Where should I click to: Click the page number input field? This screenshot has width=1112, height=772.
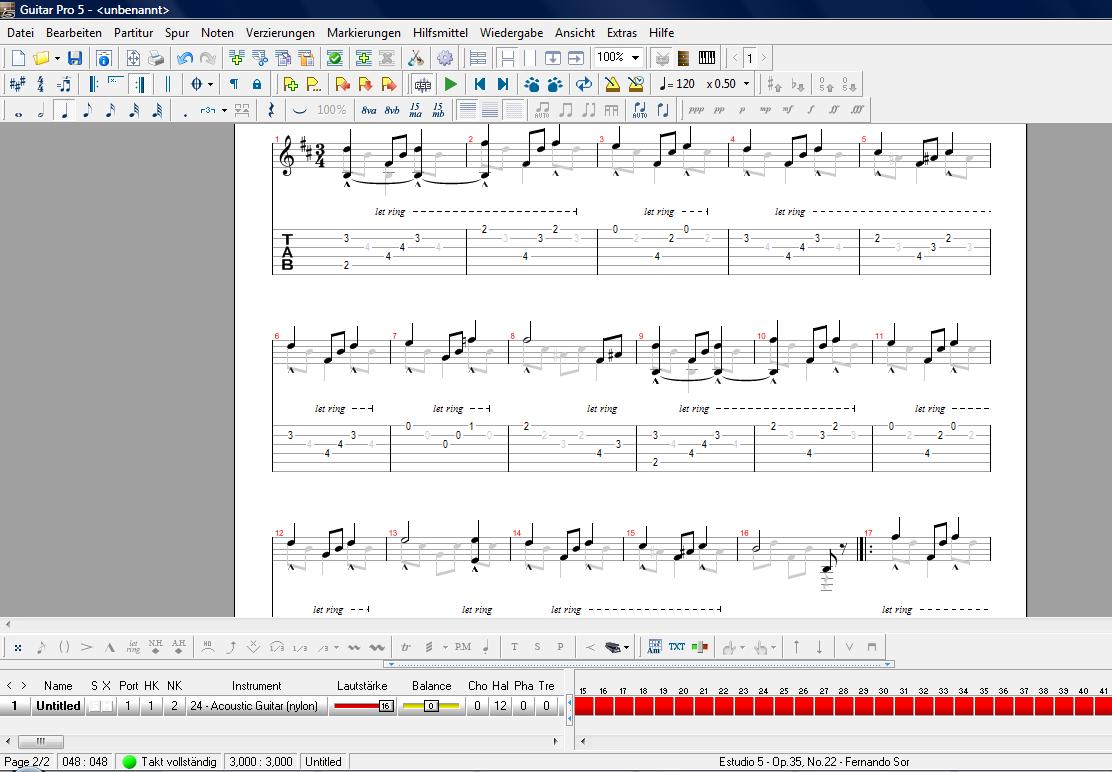(x=749, y=58)
